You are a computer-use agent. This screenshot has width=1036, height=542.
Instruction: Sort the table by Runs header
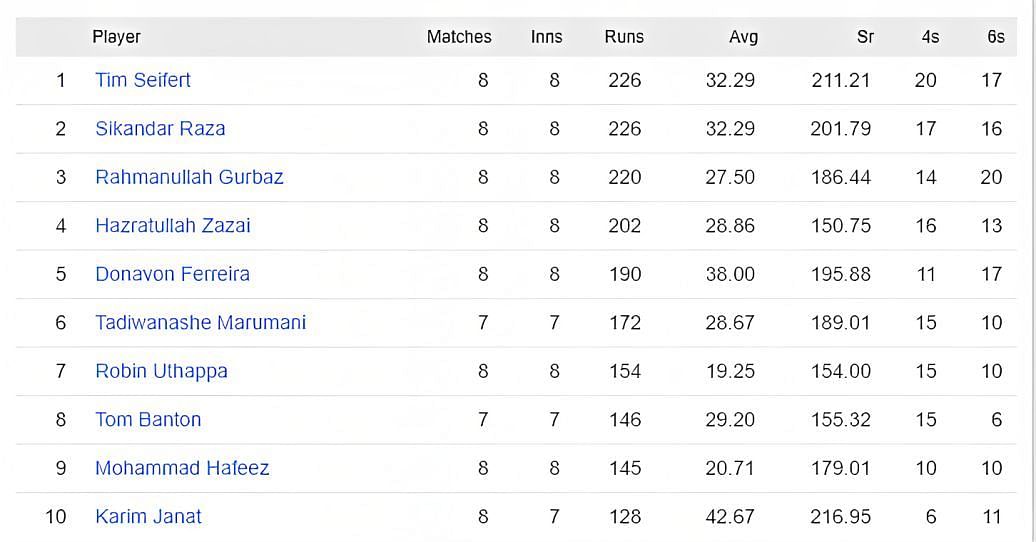point(624,37)
